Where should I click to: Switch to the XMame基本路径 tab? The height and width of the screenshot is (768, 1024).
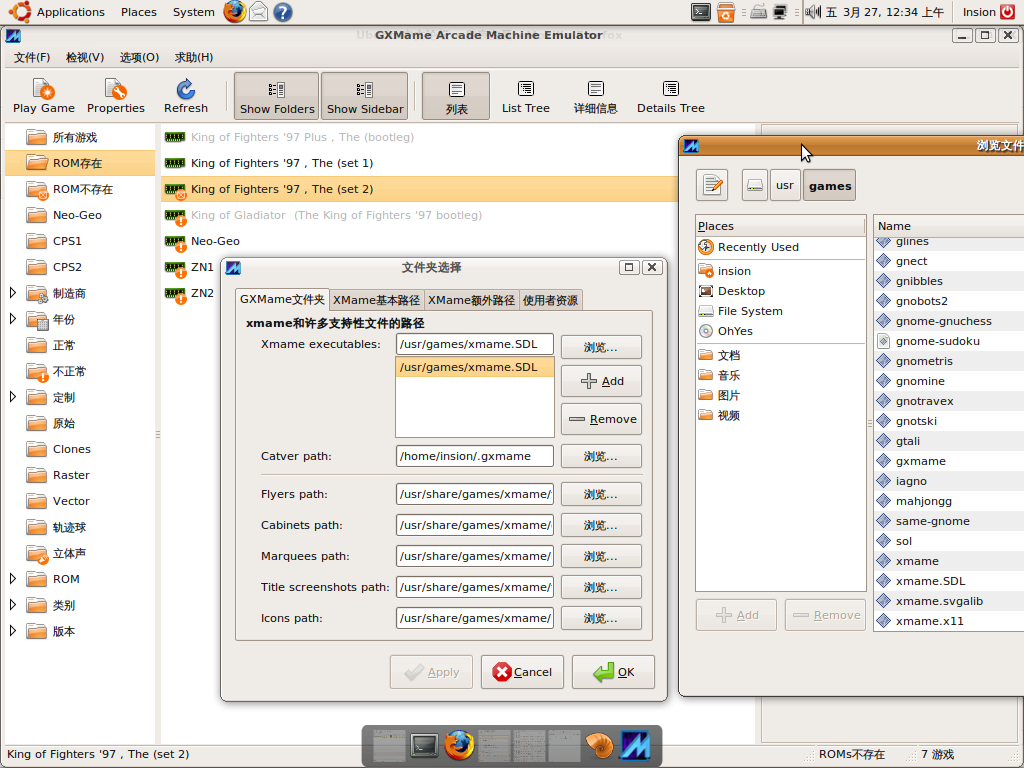(x=377, y=300)
